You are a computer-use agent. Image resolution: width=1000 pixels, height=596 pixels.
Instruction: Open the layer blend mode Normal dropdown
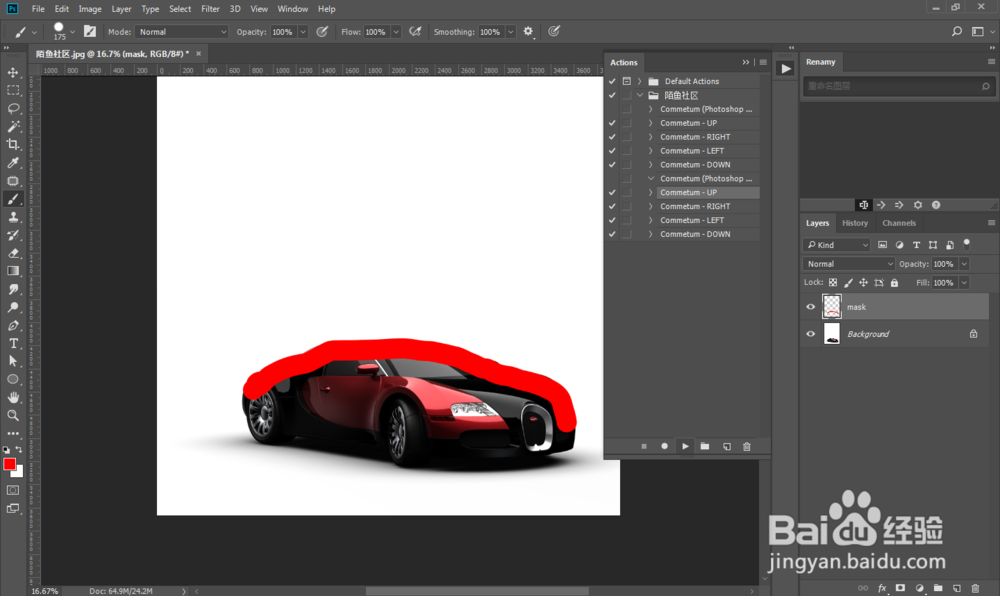849,264
